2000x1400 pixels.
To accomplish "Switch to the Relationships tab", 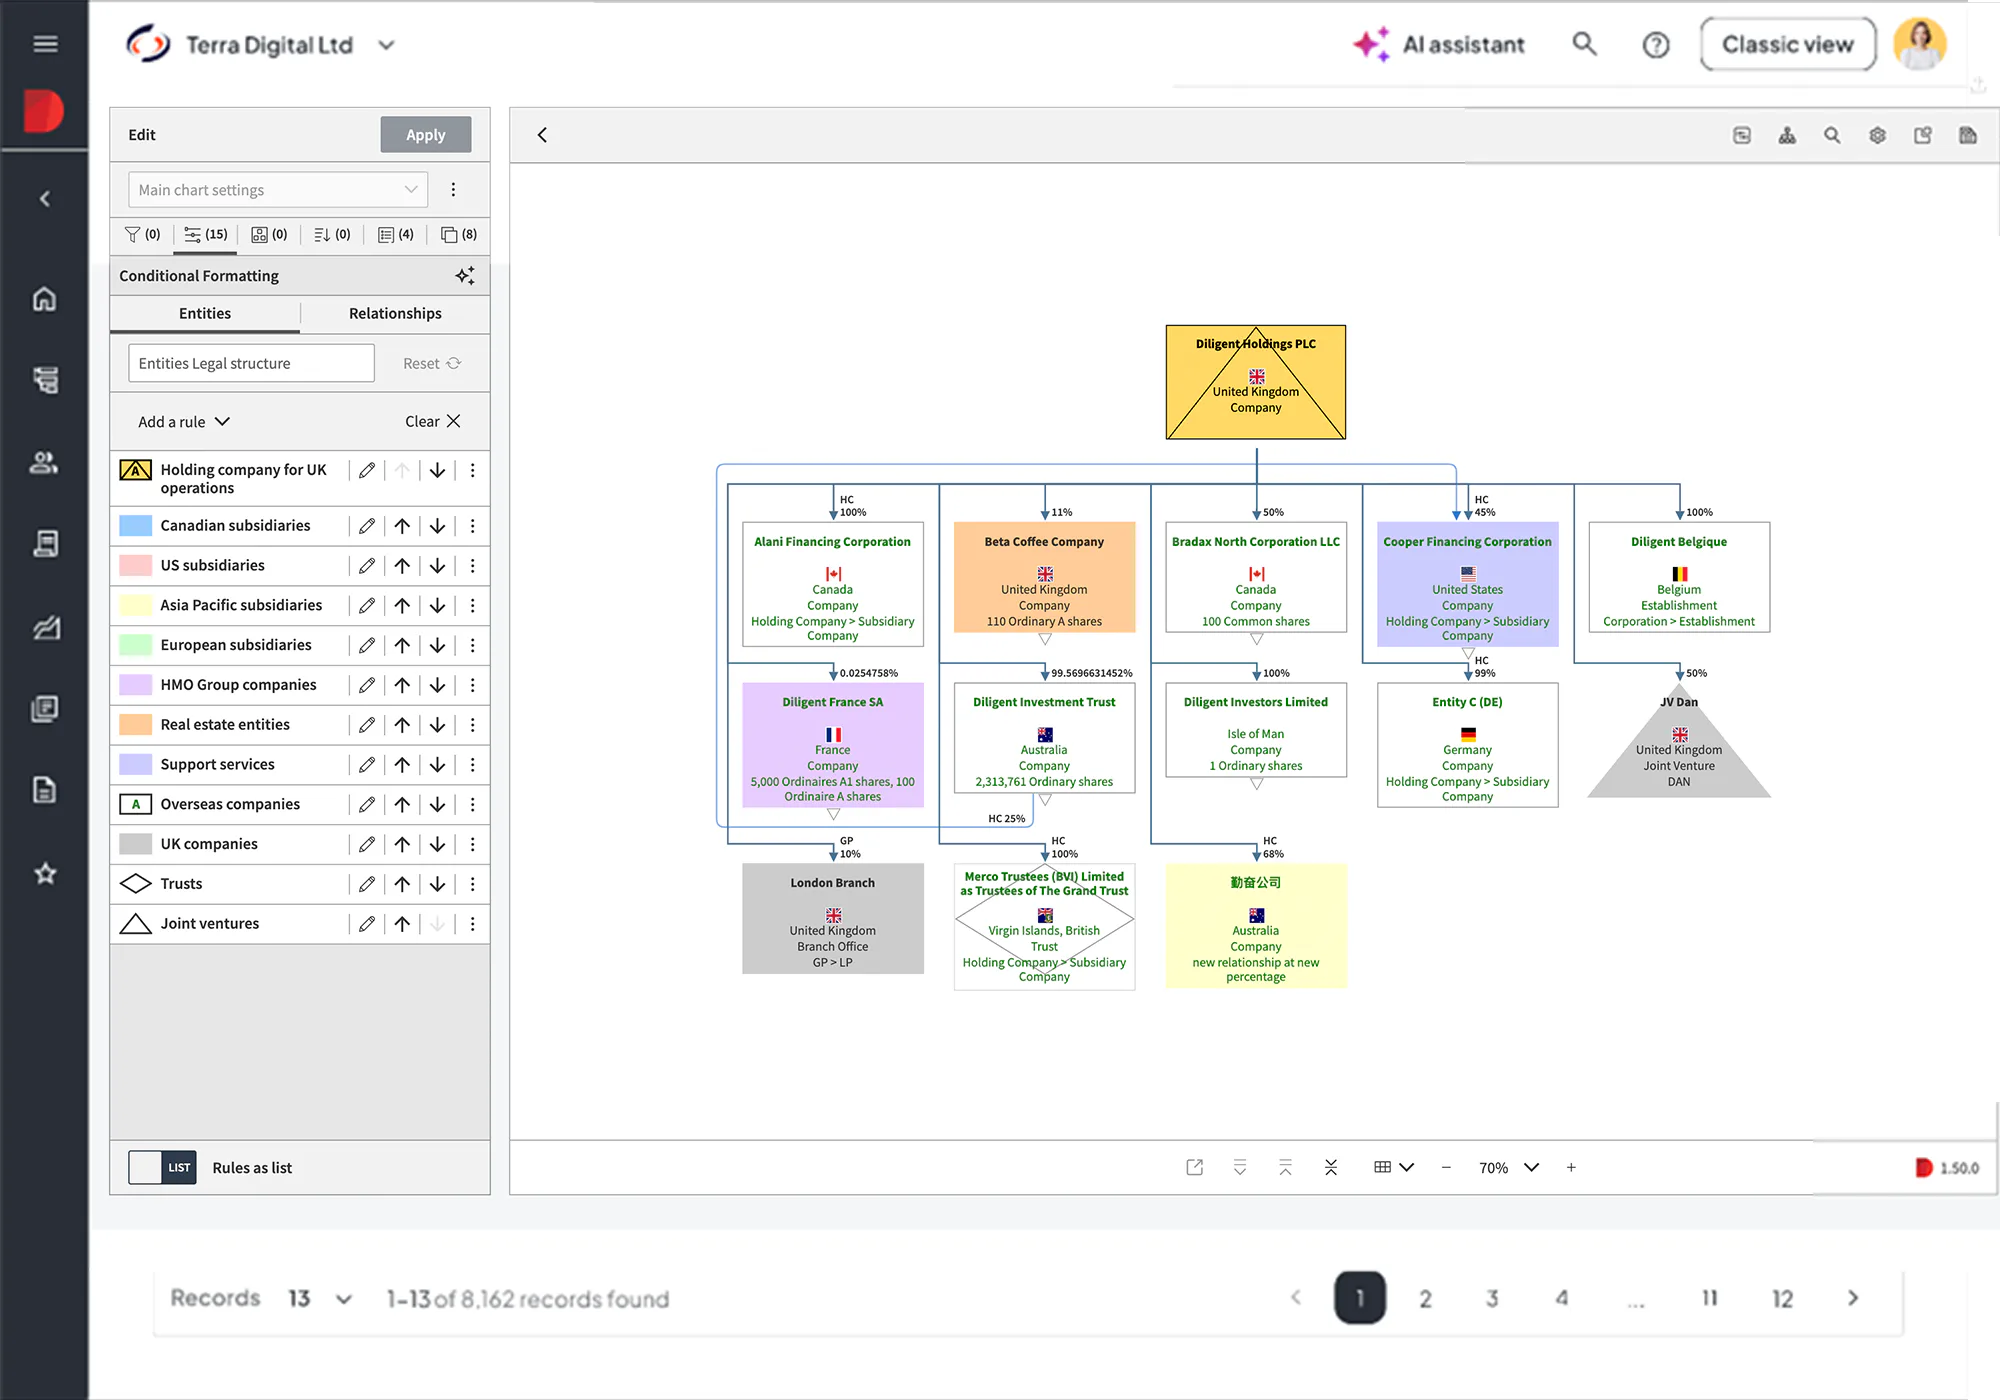I will (x=395, y=314).
